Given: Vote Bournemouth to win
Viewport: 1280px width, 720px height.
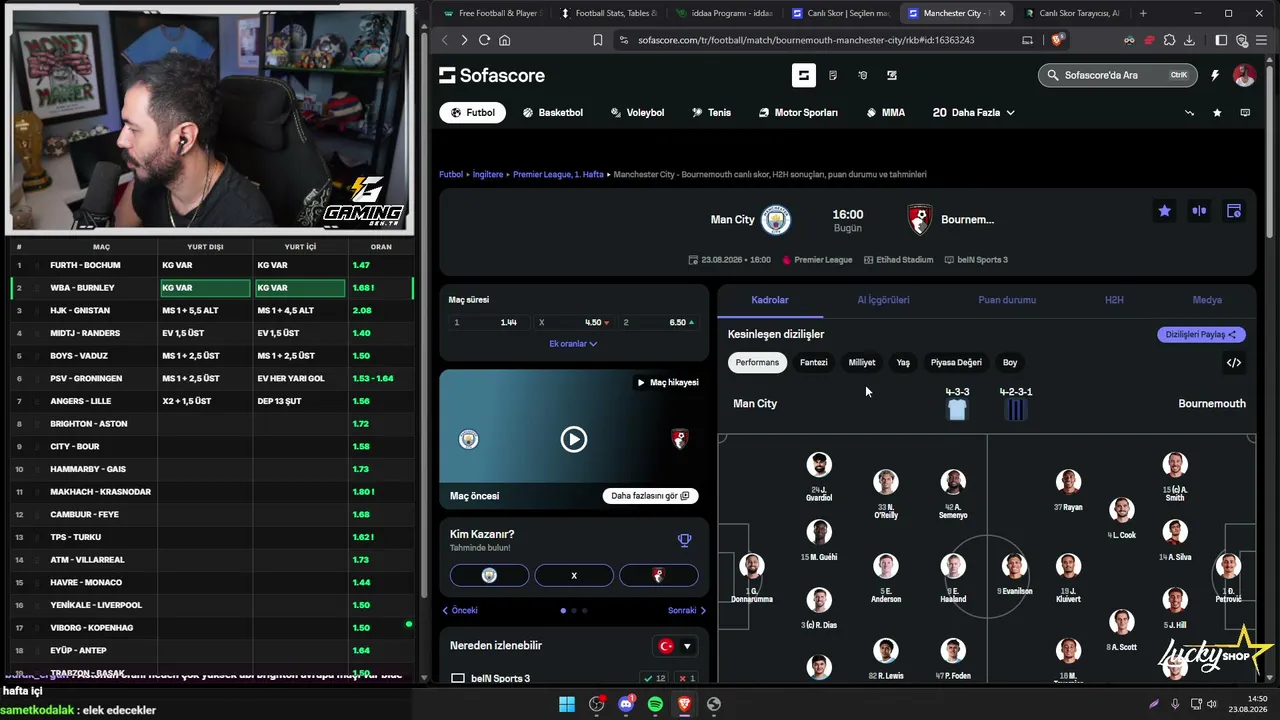Looking at the screenshot, I should click(x=658, y=576).
